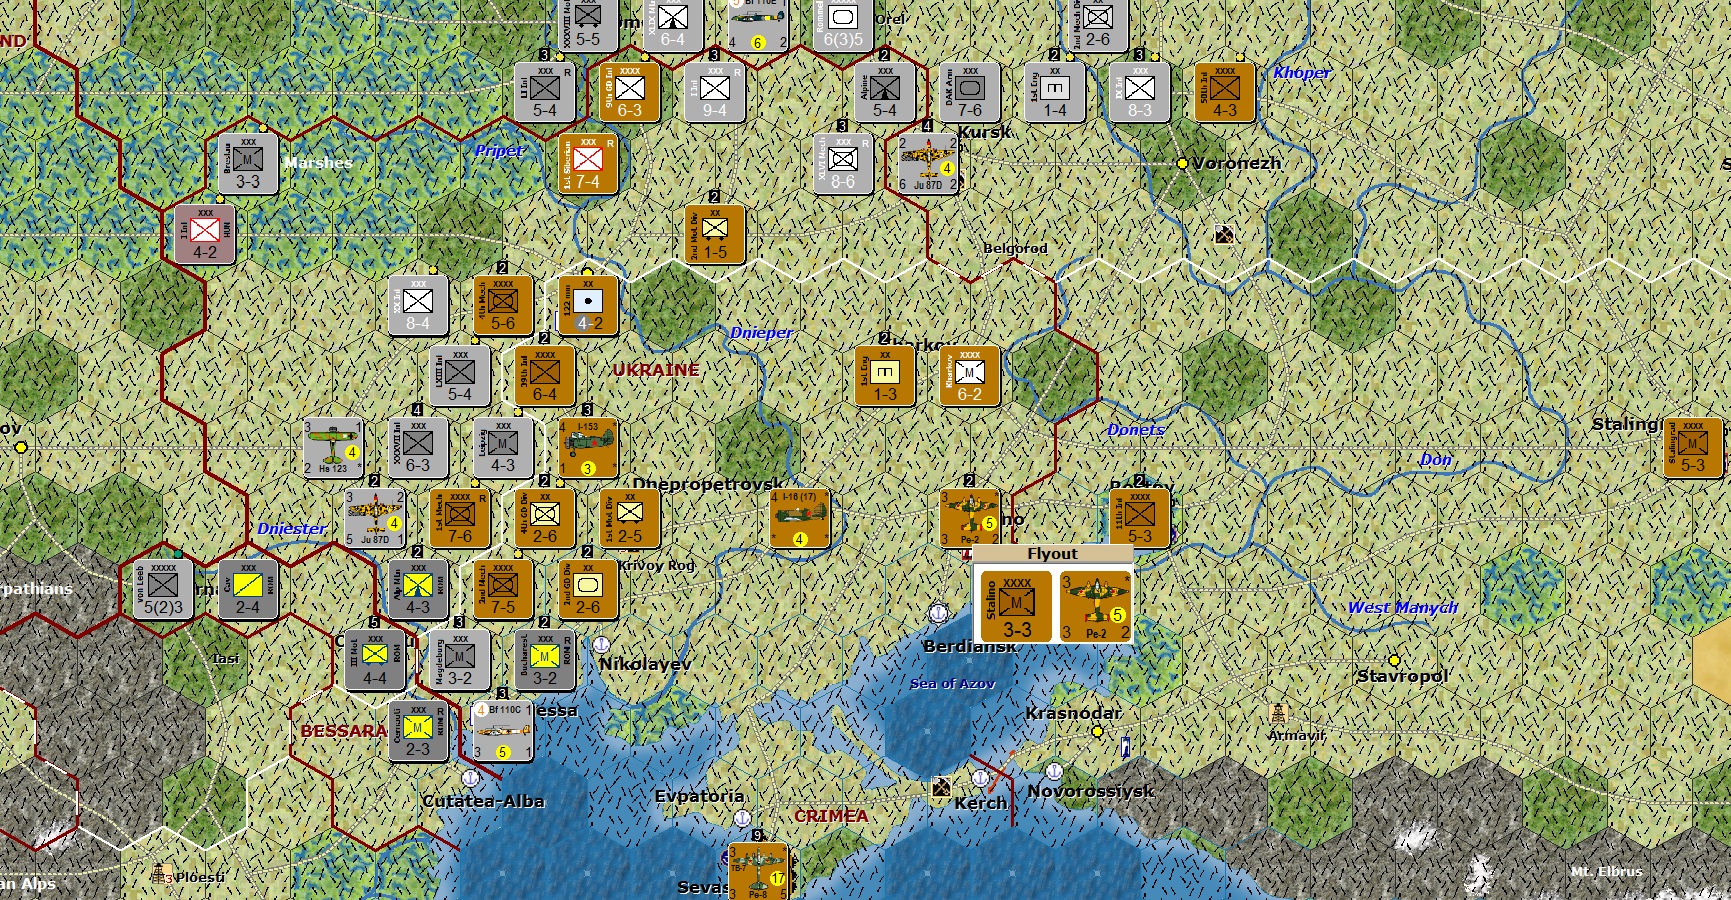This screenshot has width=1731, height=900.
Task: Select the 11th Inf 5-3 Soviet army
Action: click(x=1140, y=518)
